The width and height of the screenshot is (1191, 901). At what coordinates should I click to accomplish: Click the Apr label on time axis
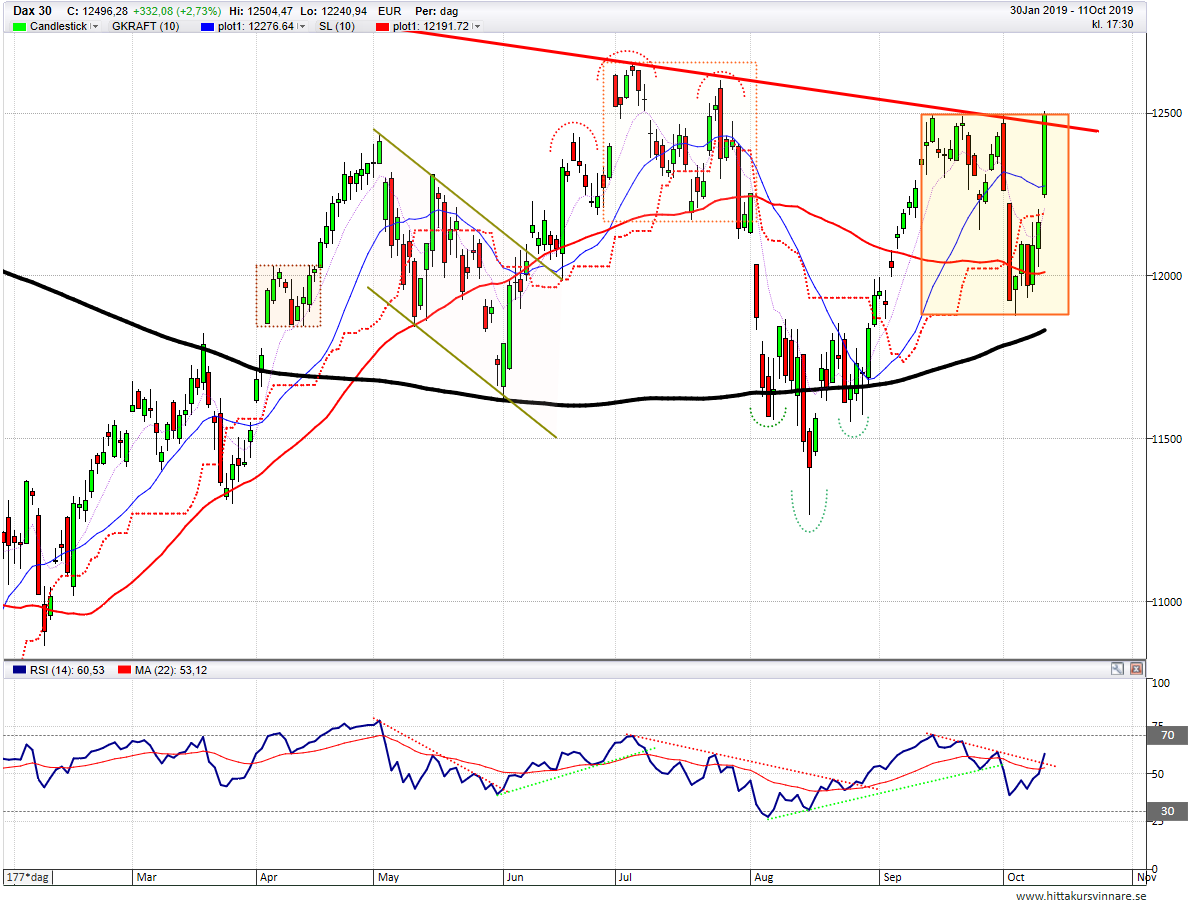(x=269, y=877)
